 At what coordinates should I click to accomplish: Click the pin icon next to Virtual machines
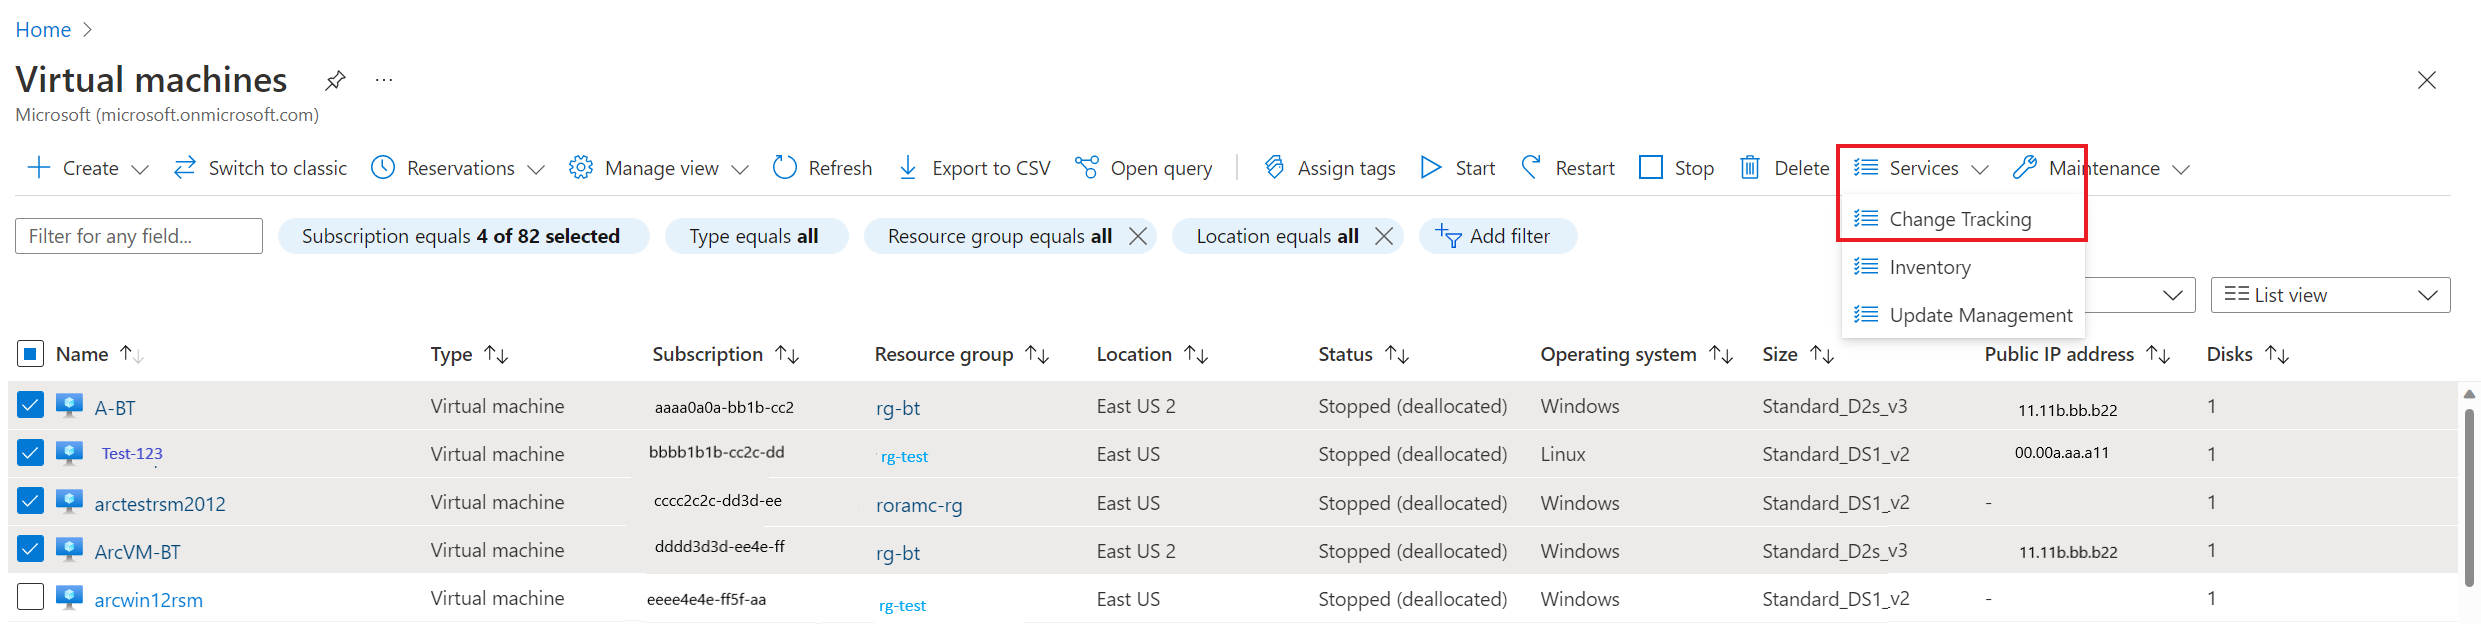coord(335,80)
